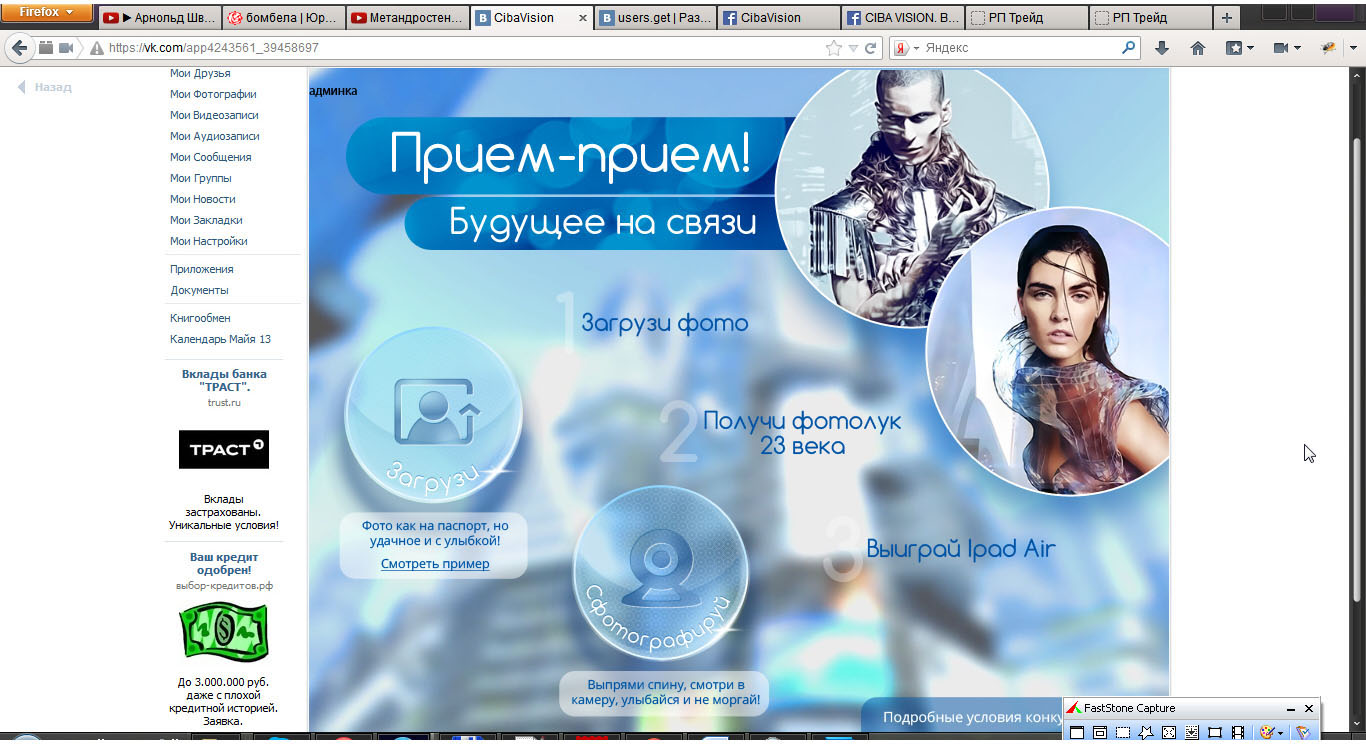Click the Ваш кредит одобрен ad title

click(x=224, y=563)
